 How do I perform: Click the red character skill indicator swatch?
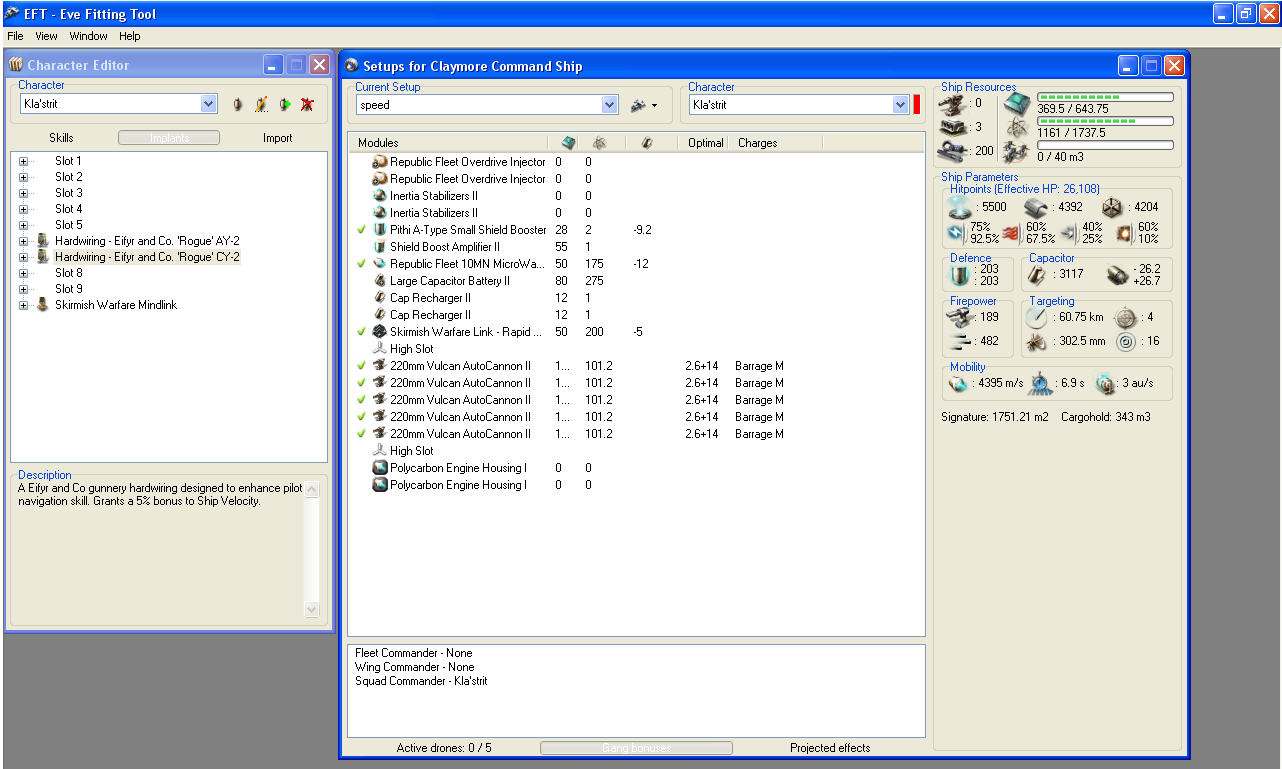point(917,105)
